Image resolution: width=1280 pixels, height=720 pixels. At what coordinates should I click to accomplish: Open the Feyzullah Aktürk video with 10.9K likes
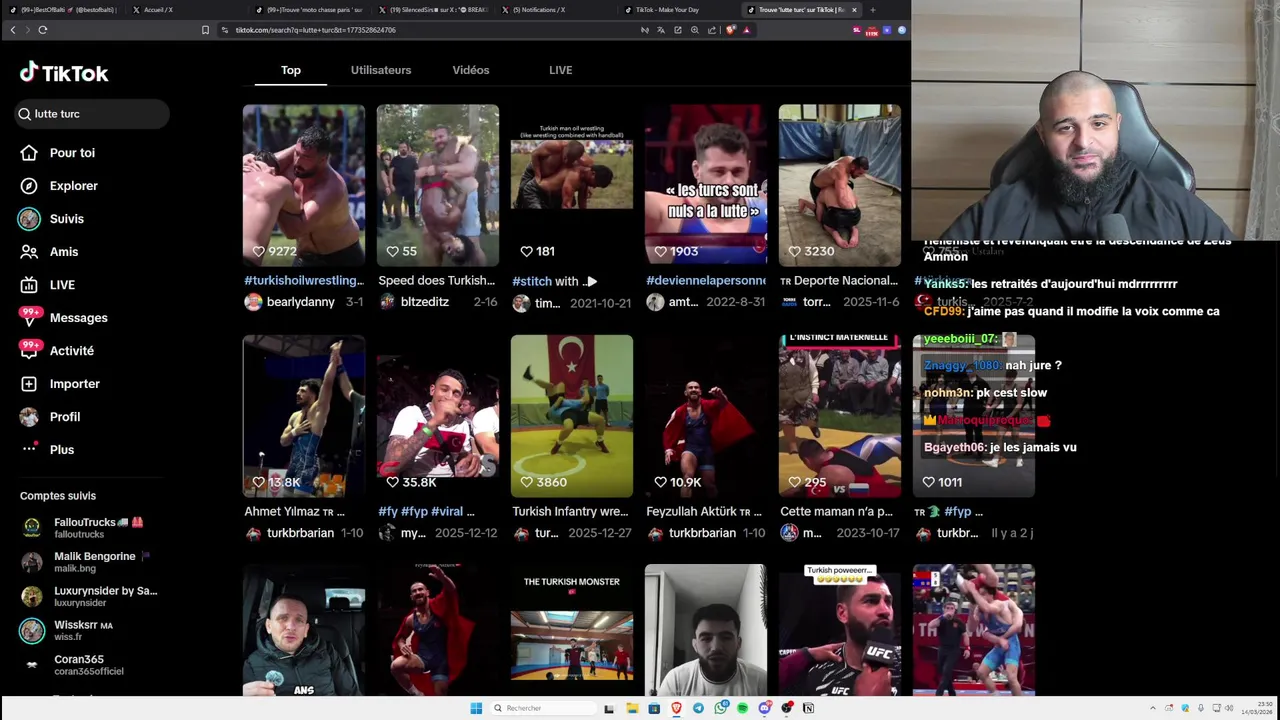pyautogui.click(x=706, y=416)
